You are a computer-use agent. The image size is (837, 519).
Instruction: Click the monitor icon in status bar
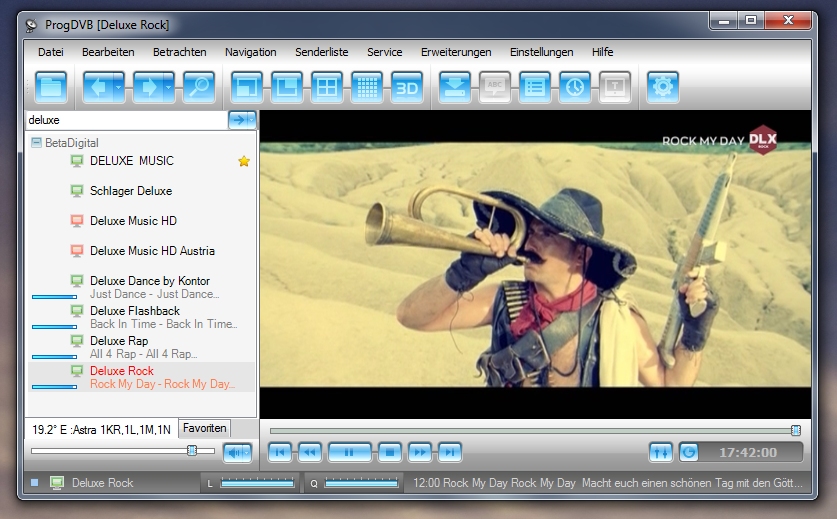click(x=57, y=483)
